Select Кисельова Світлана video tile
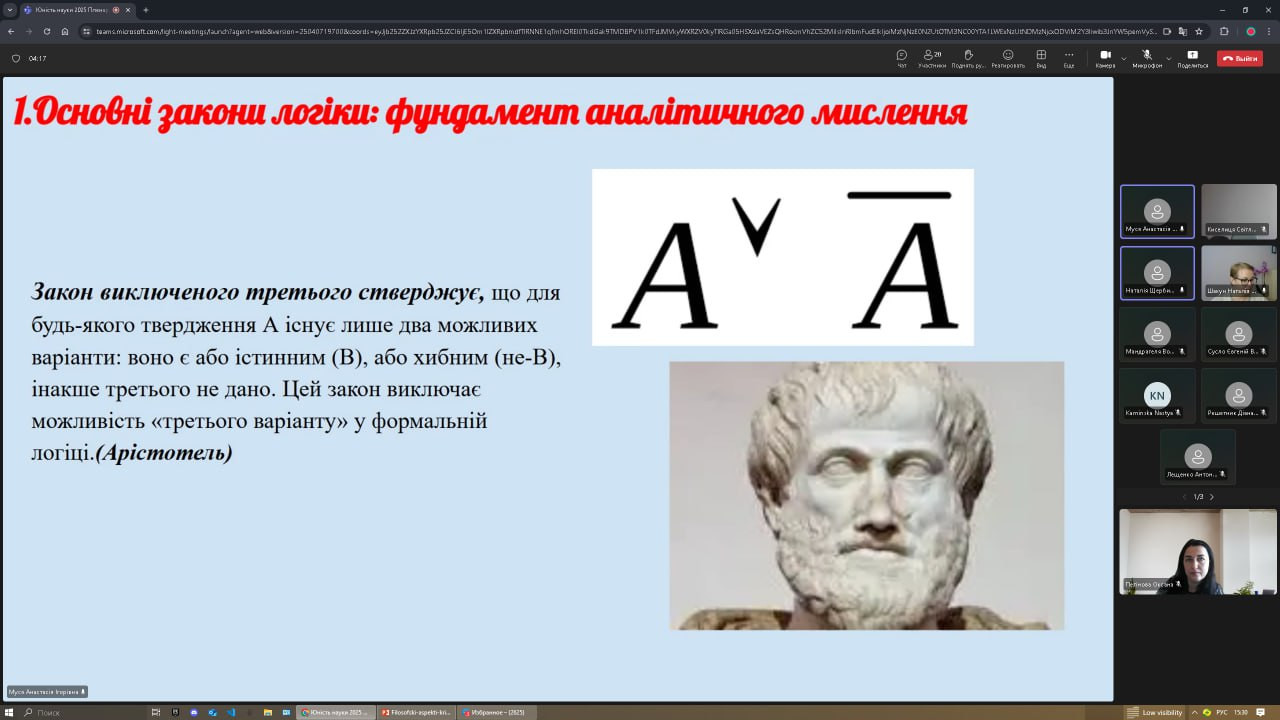Image resolution: width=1280 pixels, height=720 pixels. coord(1239,211)
